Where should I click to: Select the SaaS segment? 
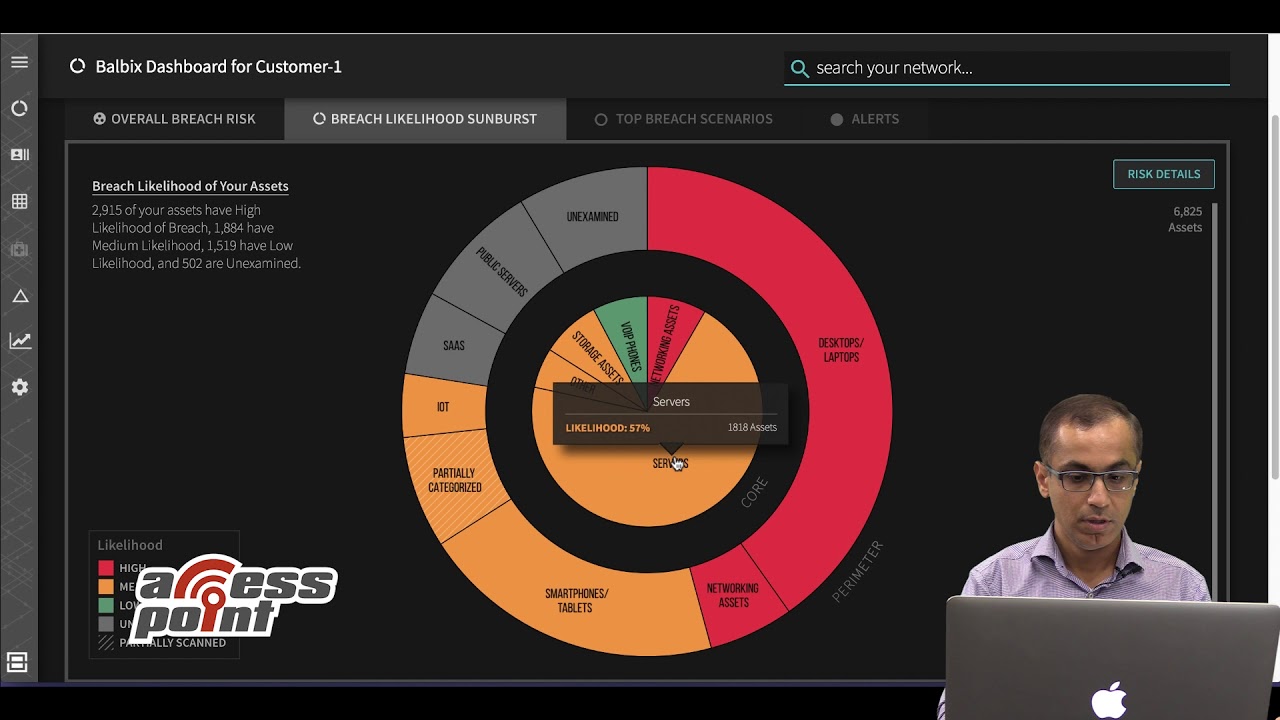[454, 345]
